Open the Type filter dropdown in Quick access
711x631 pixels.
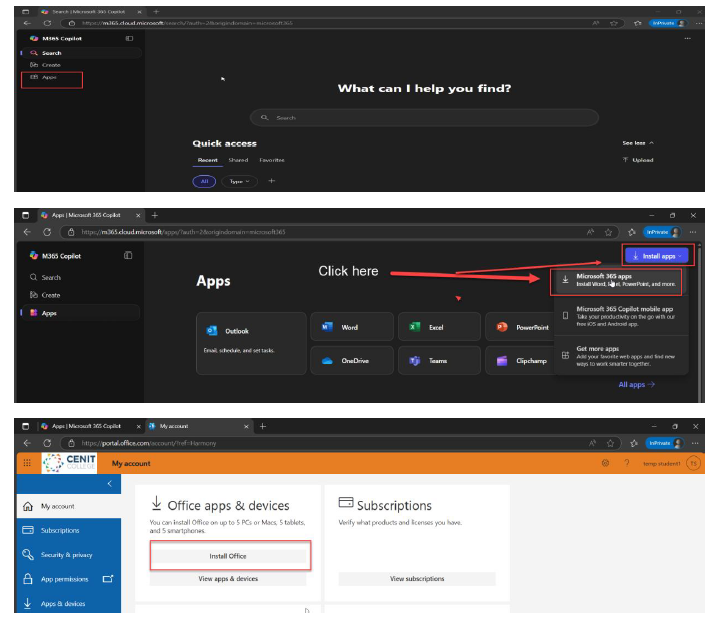click(239, 181)
